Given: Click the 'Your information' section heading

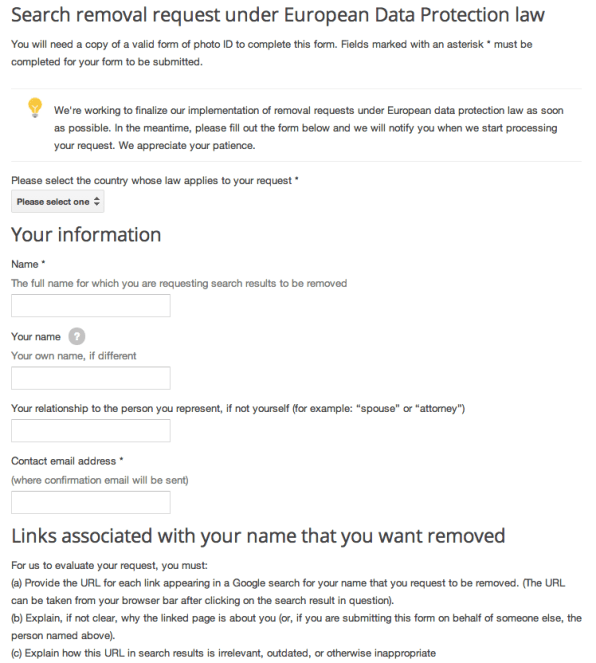Looking at the screenshot, I should [86, 234].
